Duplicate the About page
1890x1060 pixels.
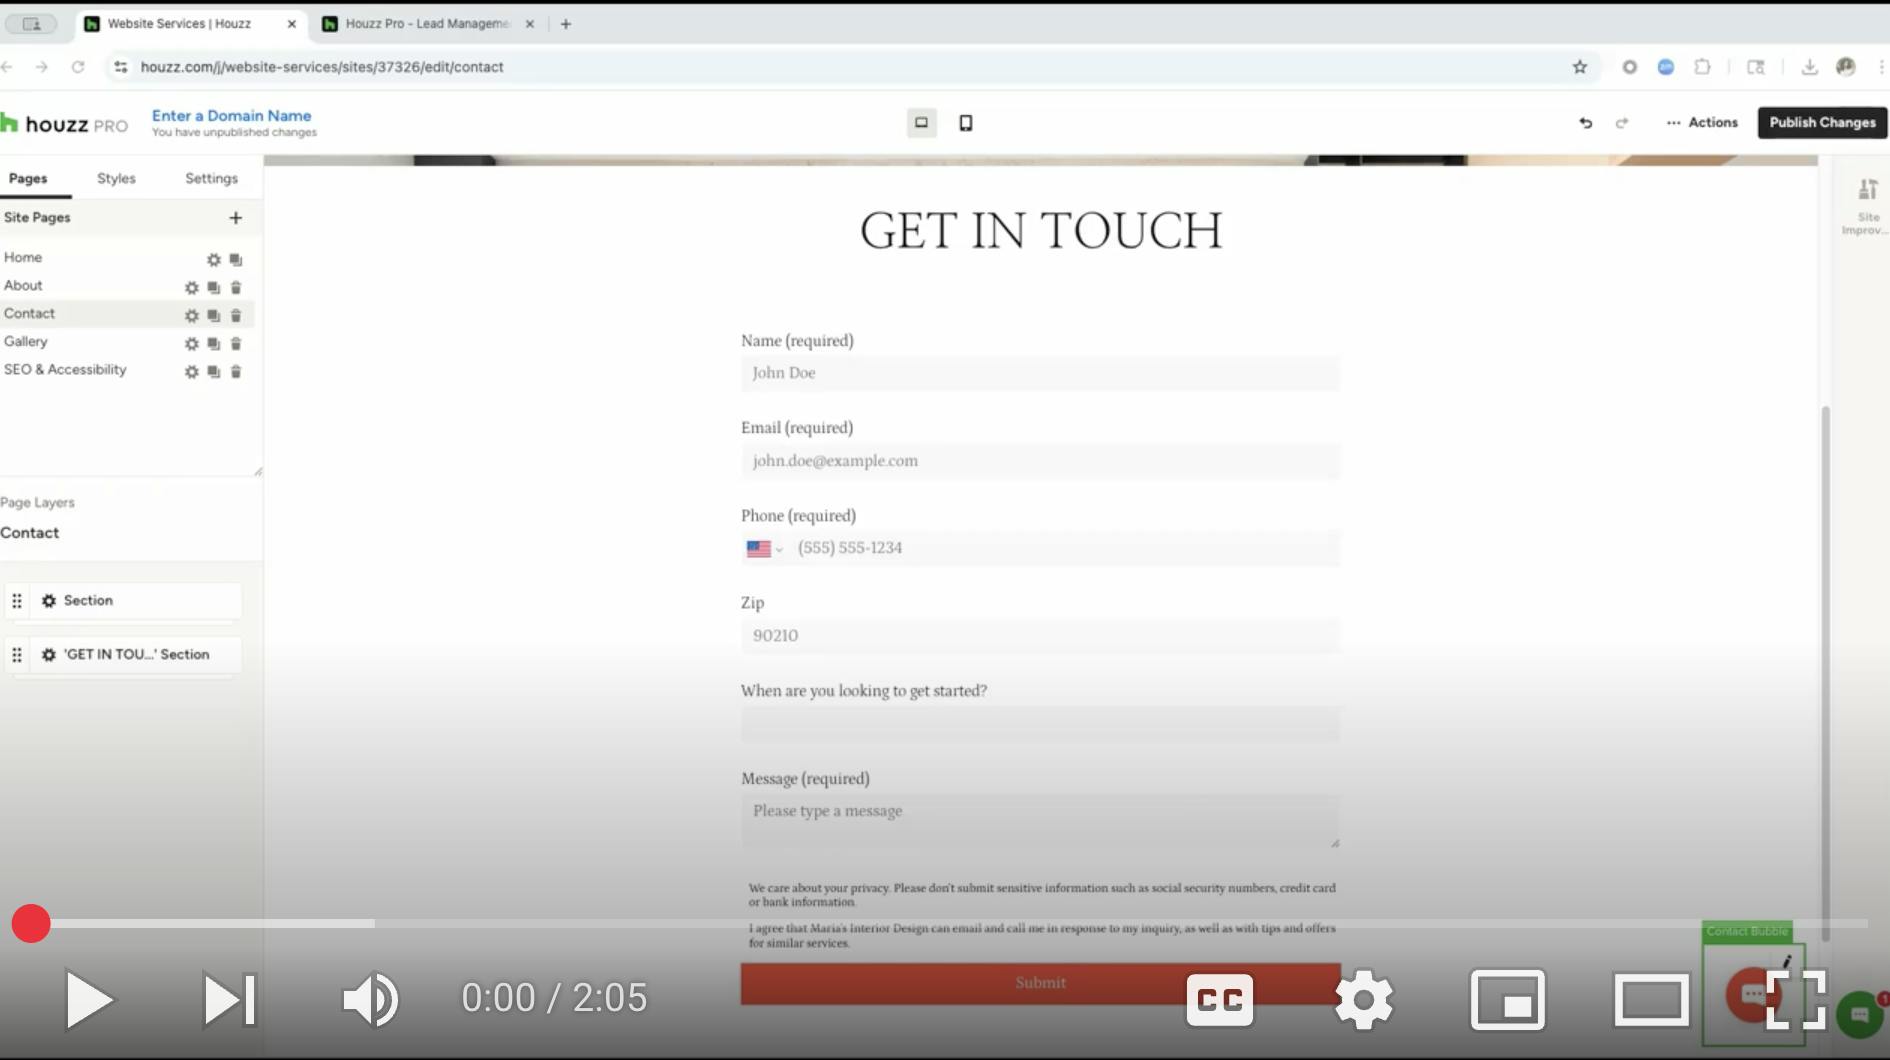click(213, 287)
